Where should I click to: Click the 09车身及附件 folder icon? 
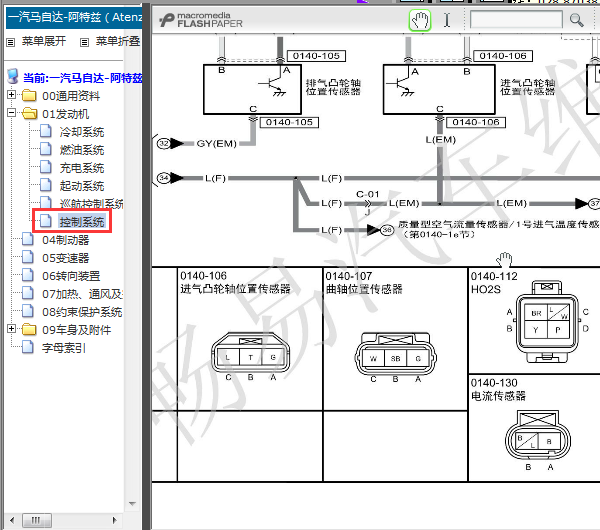(x=29, y=329)
